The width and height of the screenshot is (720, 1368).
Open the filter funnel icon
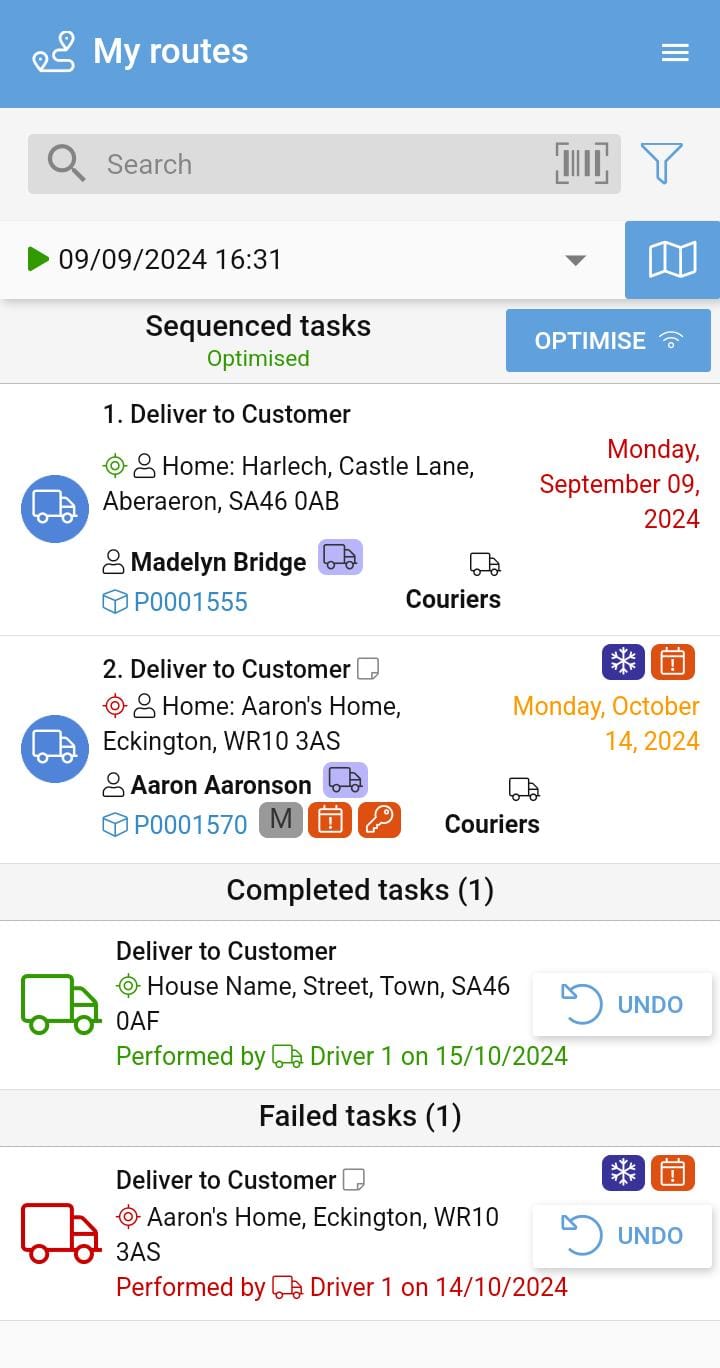coord(661,163)
